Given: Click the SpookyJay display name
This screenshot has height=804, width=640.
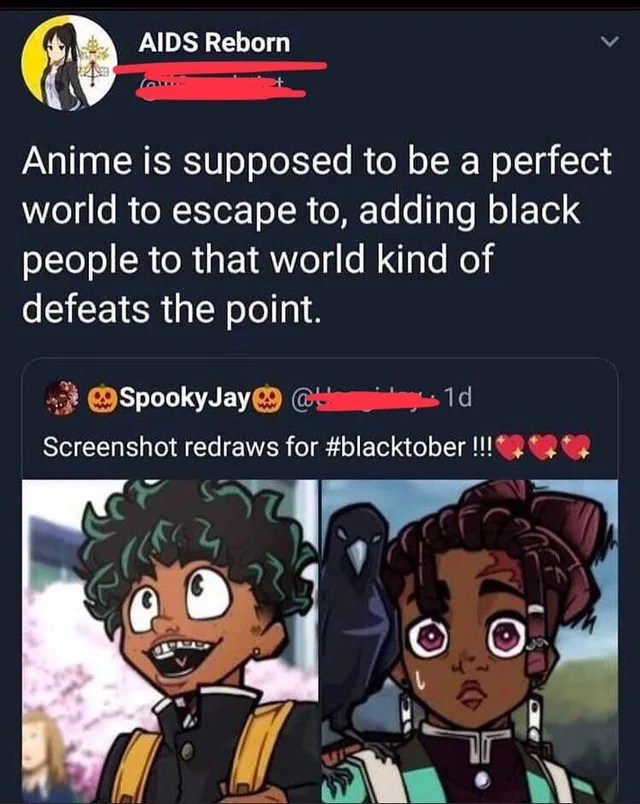Looking at the screenshot, I should [x=185, y=397].
